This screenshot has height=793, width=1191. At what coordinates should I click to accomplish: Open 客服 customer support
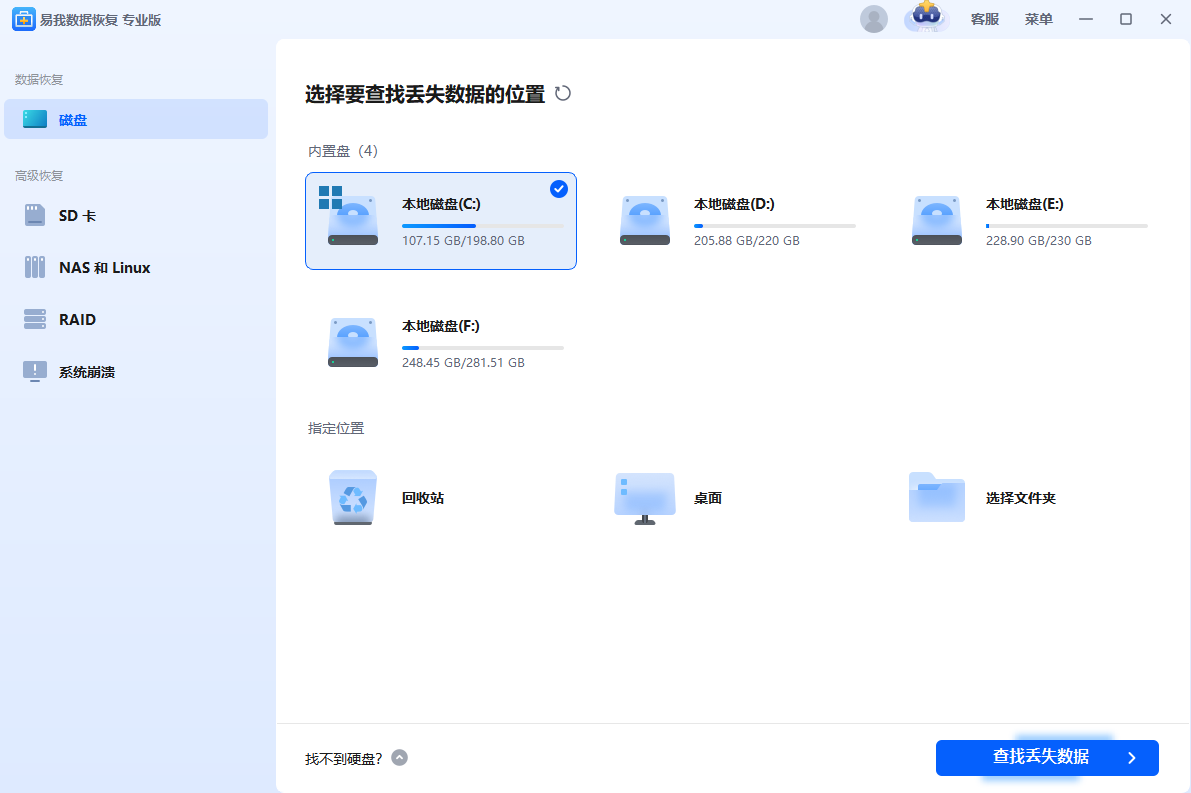click(x=984, y=19)
